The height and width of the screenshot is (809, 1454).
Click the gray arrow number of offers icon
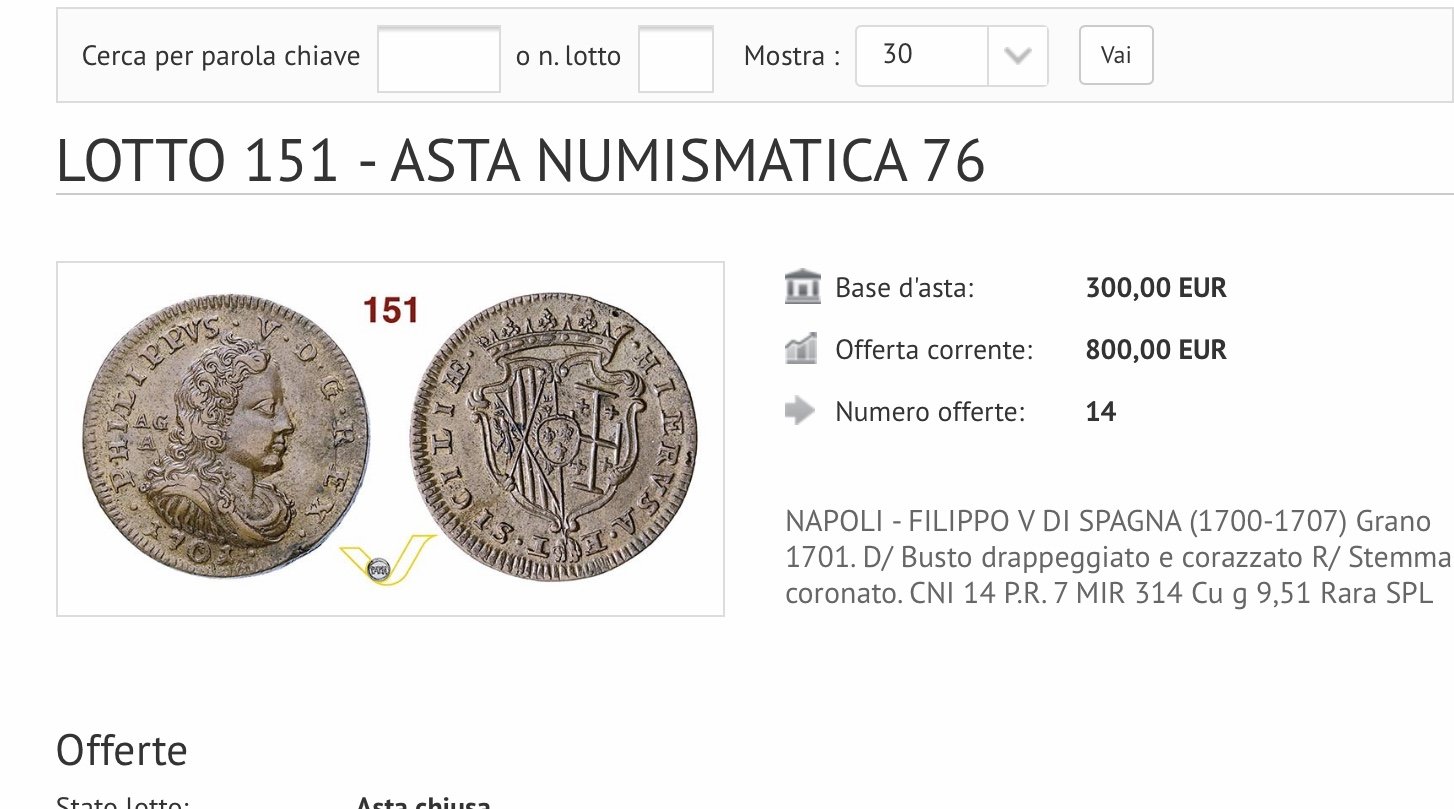coord(801,411)
